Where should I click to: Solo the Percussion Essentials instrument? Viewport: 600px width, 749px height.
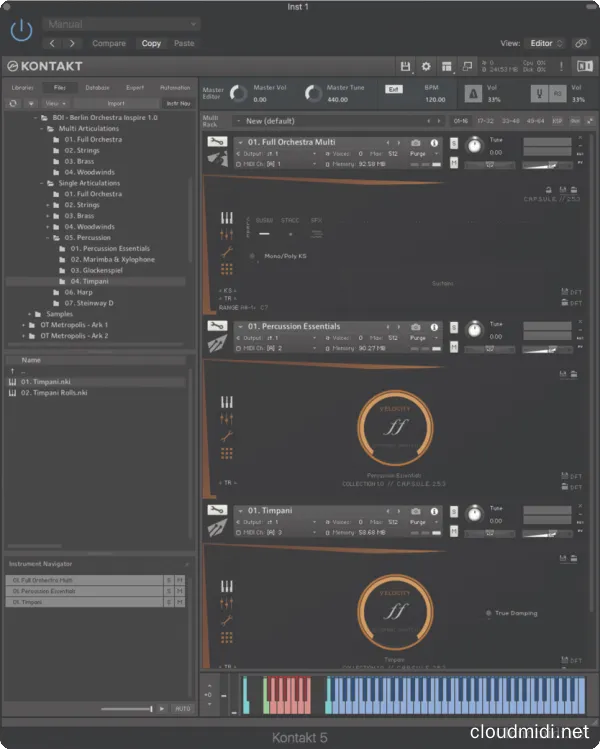tap(454, 327)
